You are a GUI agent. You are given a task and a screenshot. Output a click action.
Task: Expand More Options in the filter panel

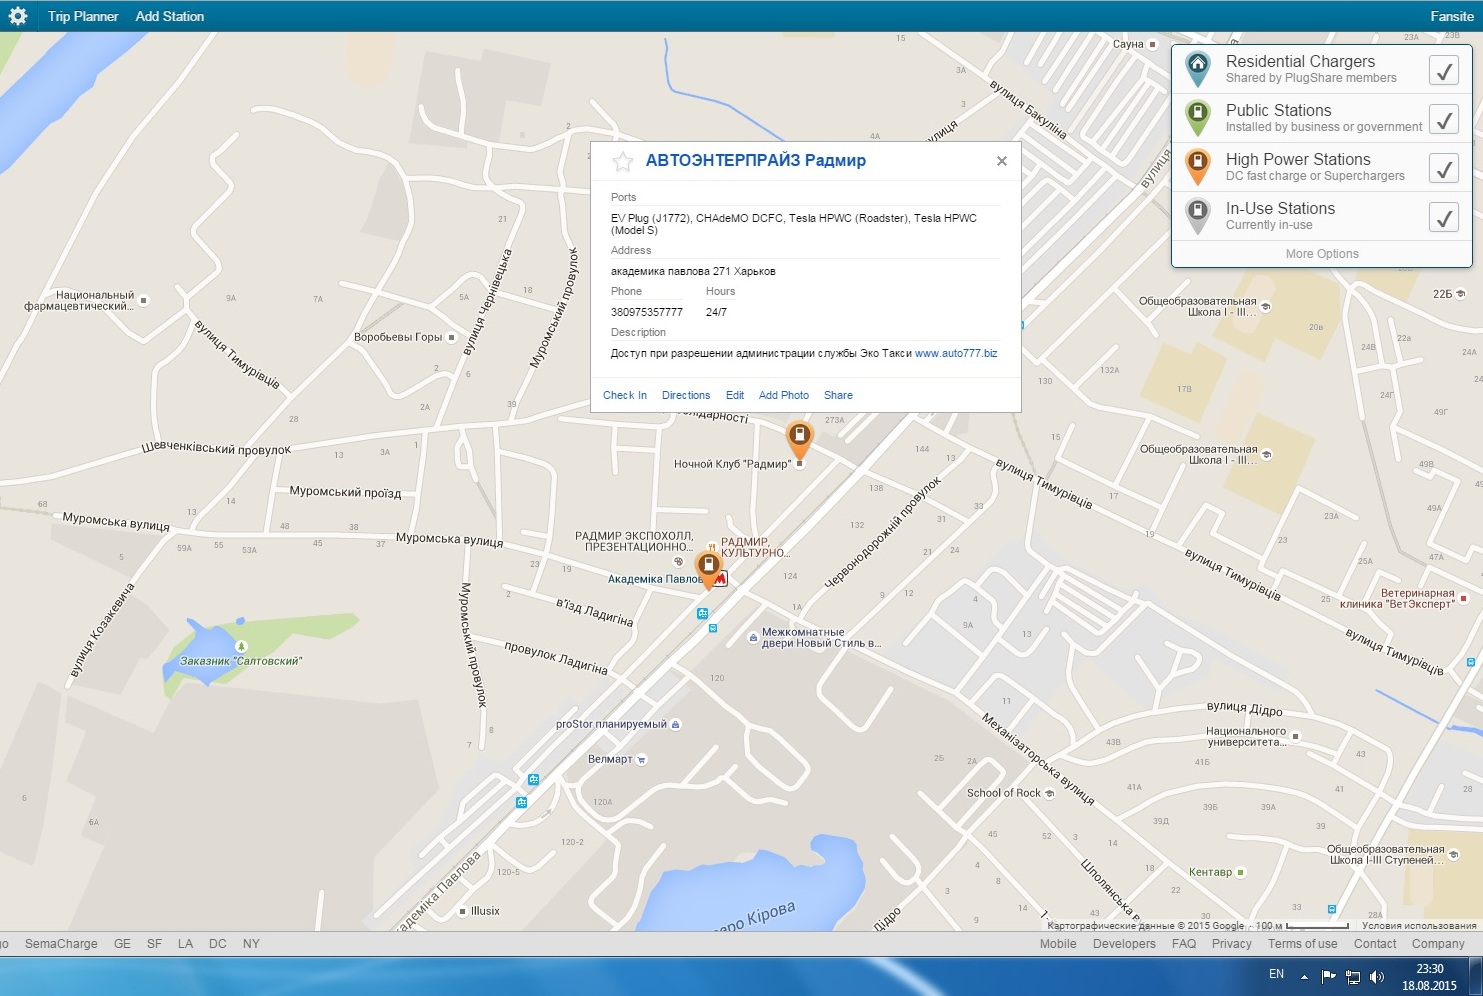pyautogui.click(x=1321, y=254)
